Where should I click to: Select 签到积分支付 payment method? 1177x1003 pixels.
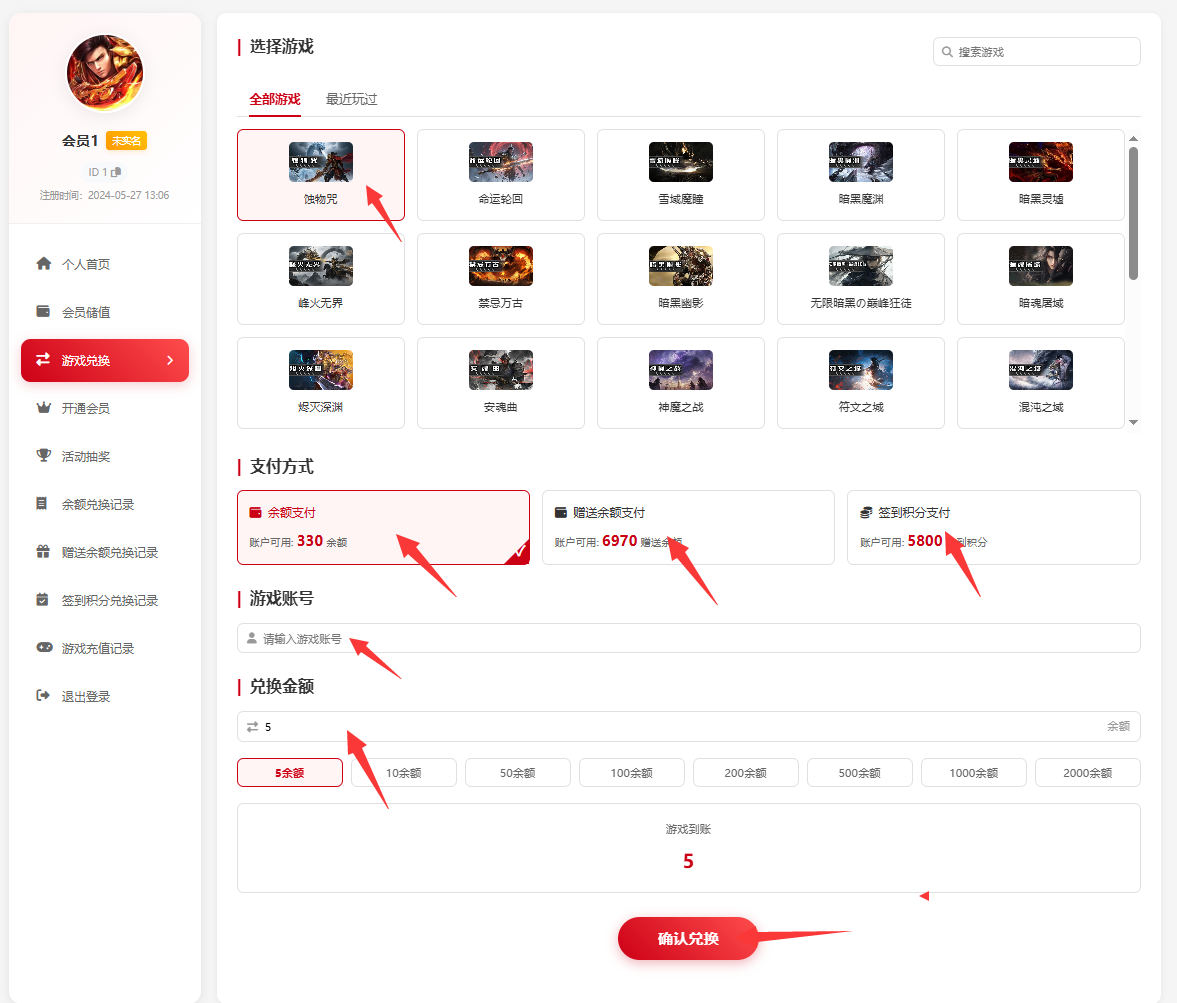(x=993, y=527)
